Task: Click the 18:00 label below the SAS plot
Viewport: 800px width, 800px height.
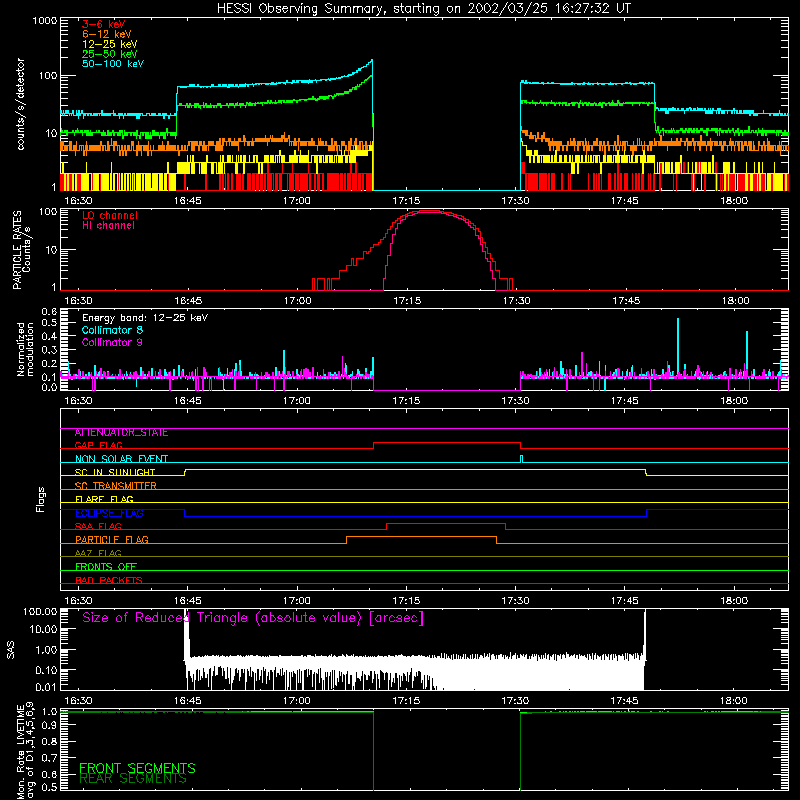Action: click(734, 701)
